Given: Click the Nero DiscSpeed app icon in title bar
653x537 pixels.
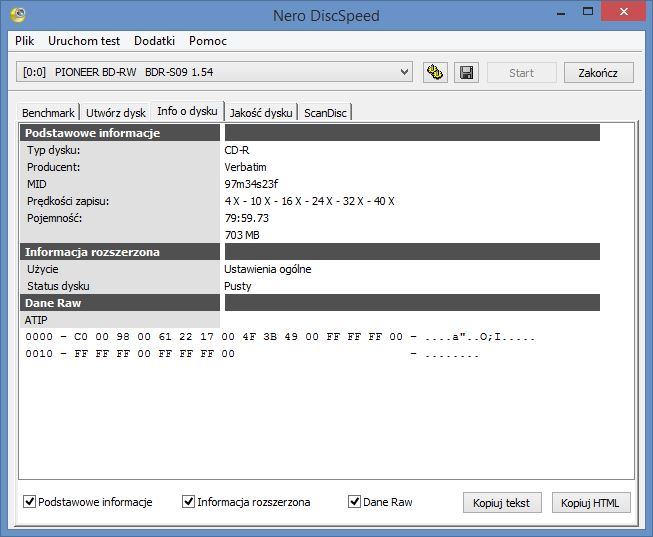Looking at the screenshot, I should (18, 15).
